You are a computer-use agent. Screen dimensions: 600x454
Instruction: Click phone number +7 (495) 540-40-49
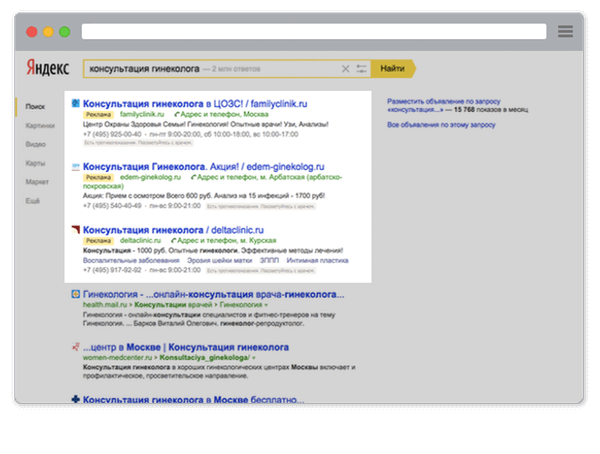(x=112, y=206)
